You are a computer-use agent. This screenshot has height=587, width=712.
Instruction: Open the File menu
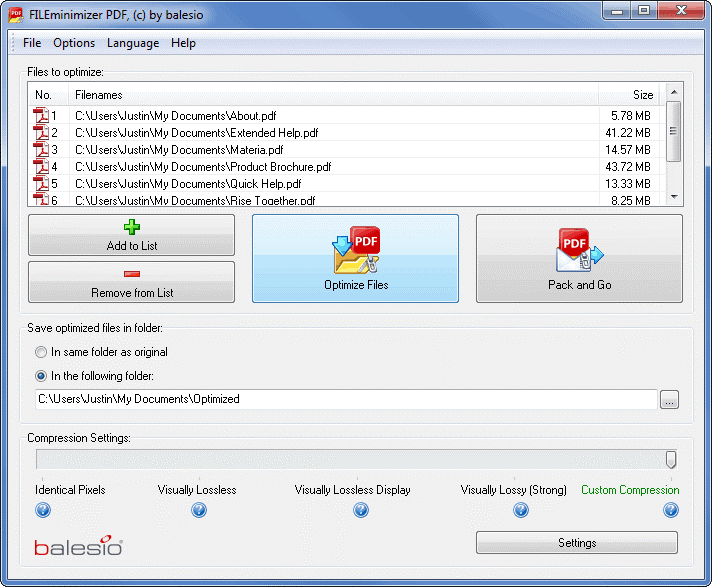click(32, 43)
